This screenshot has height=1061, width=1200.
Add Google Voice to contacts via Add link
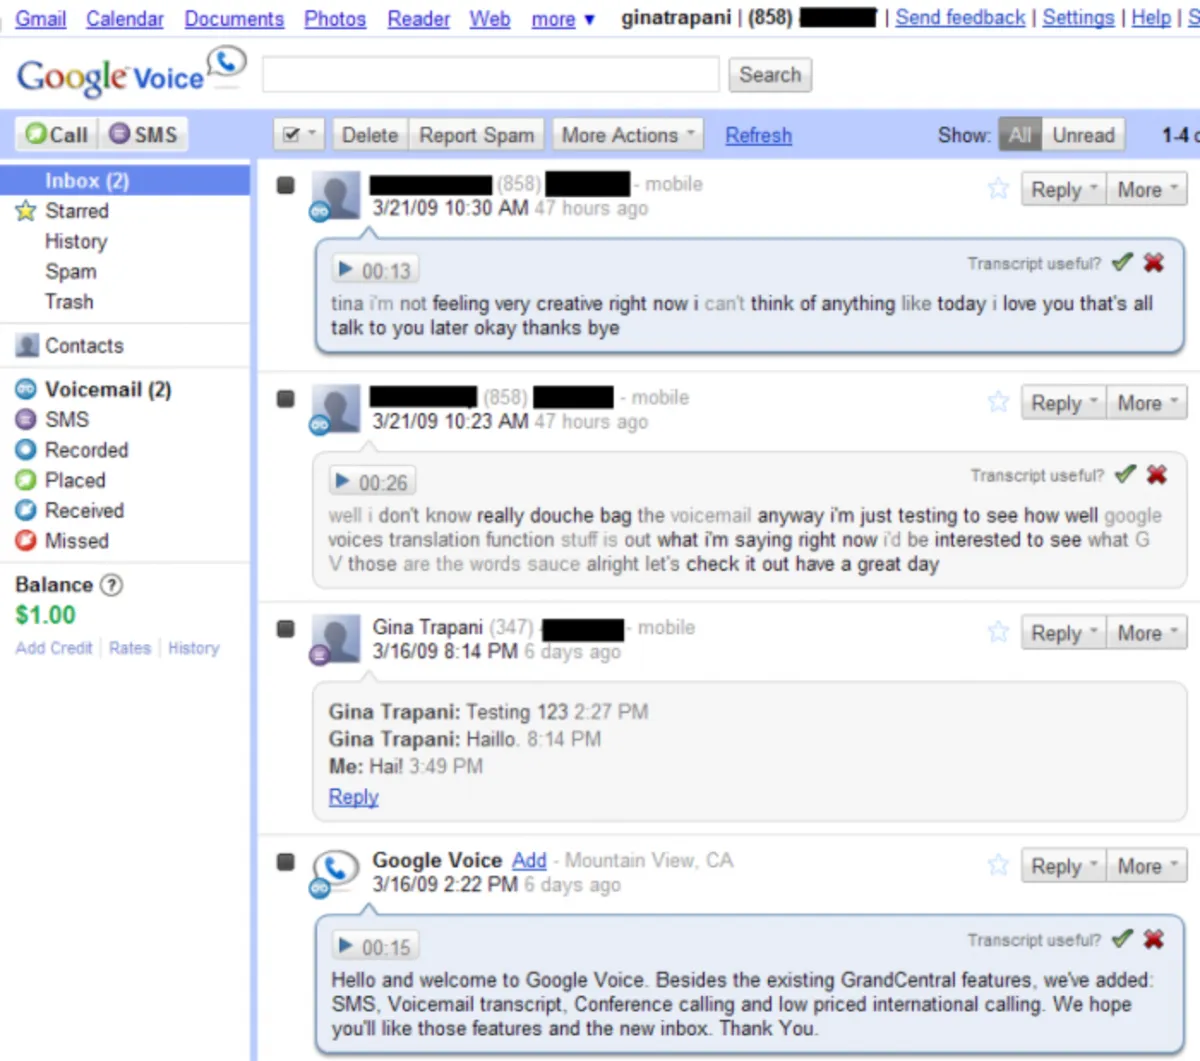click(x=529, y=860)
